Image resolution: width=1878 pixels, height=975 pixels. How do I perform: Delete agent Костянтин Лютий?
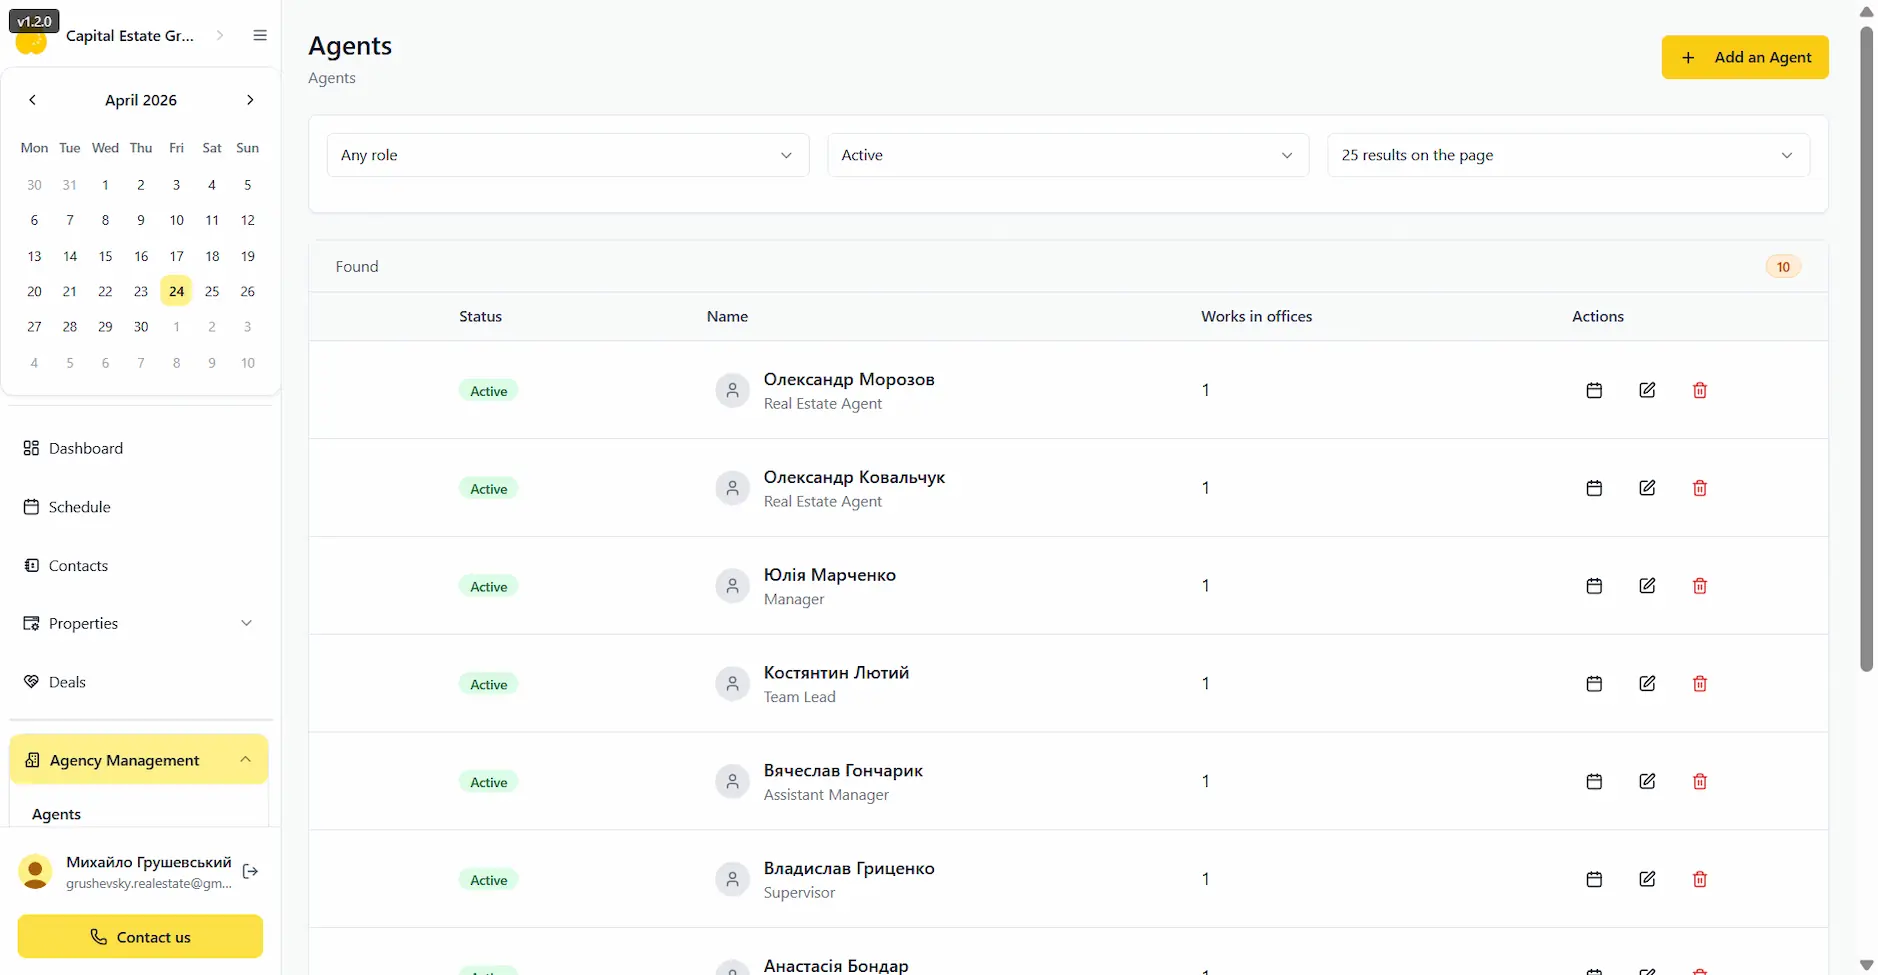(1700, 684)
